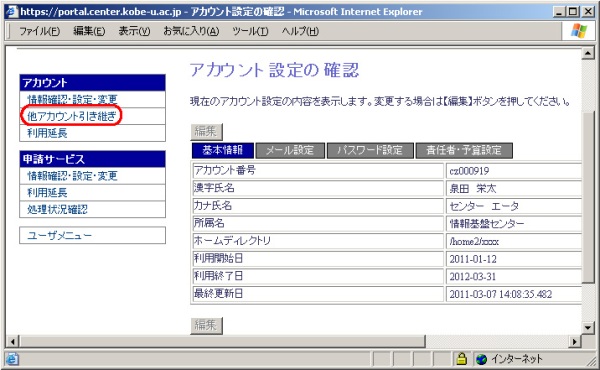Click the vertical scrollbar up arrow
The image size is (600, 370).
pyautogui.click(x=587, y=53)
